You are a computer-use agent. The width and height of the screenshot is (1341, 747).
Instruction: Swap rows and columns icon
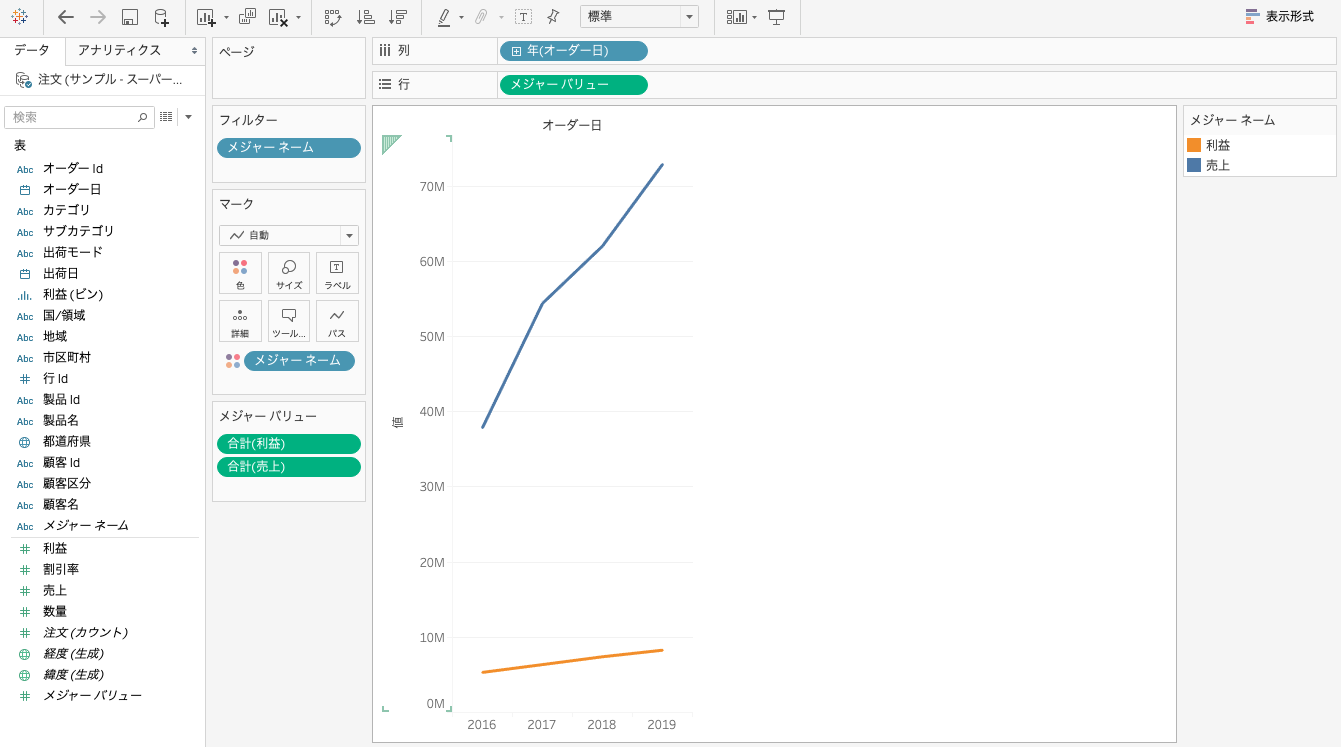click(x=333, y=17)
